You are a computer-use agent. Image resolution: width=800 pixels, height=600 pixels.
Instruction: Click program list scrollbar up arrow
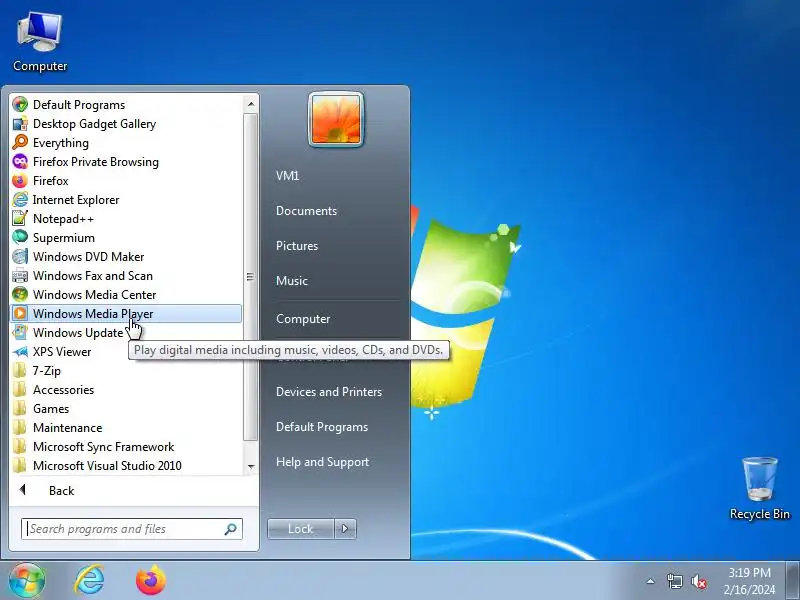(251, 104)
